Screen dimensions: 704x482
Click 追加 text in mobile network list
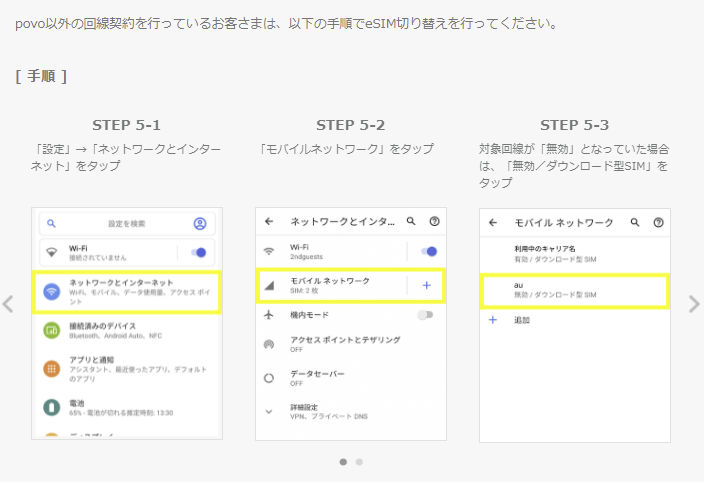[x=522, y=320]
